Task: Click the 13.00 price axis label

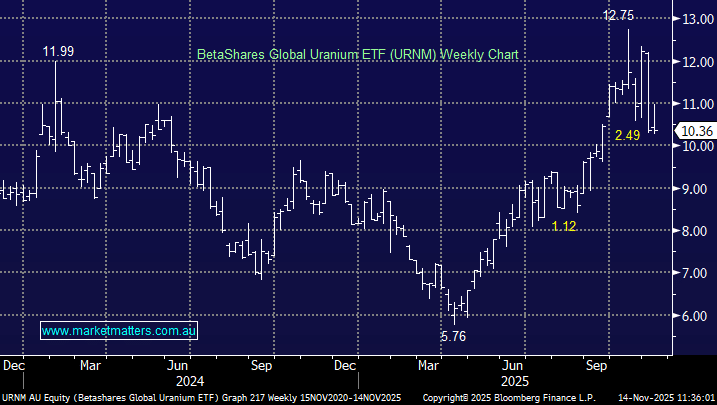Action: pyautogui.click(x=695, y=19)
